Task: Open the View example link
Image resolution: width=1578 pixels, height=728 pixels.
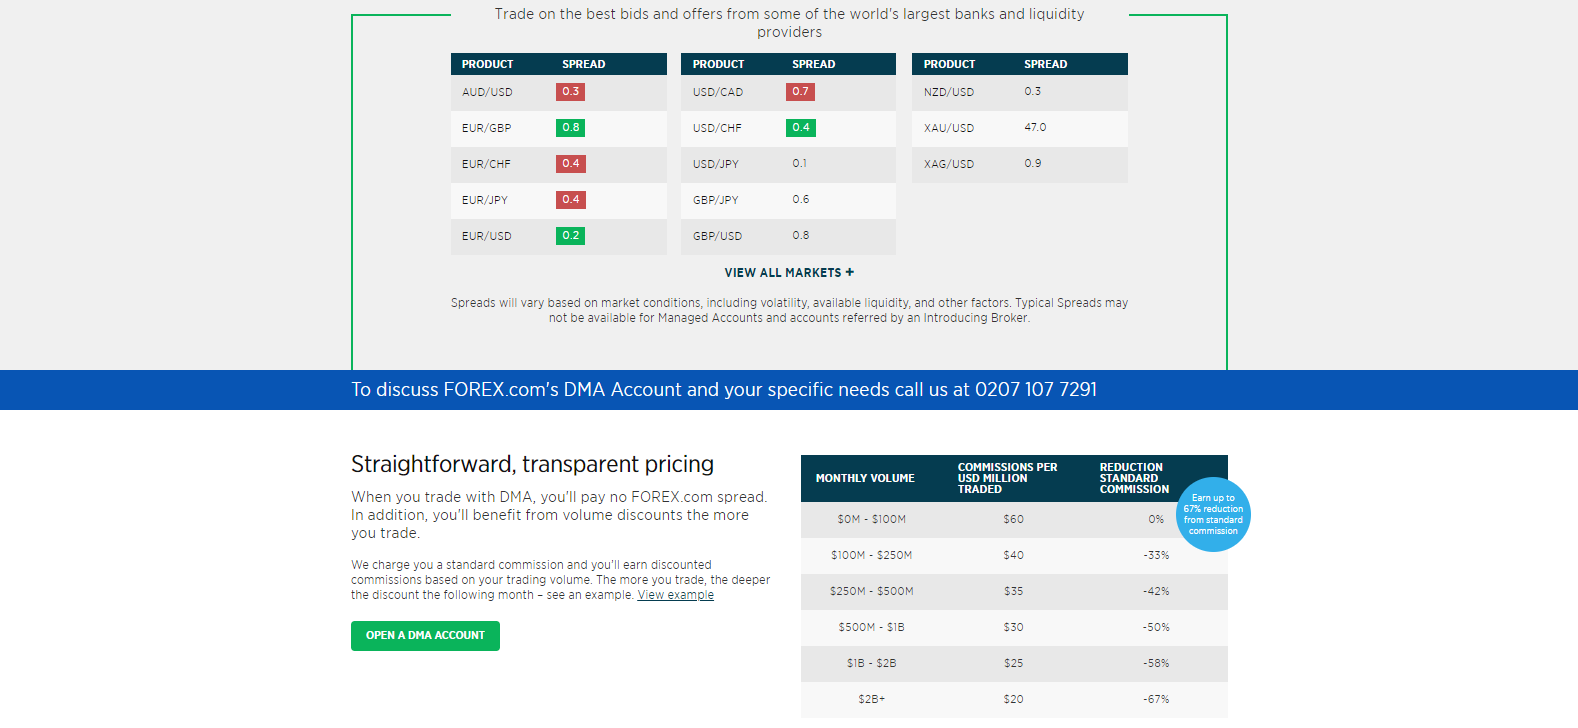Action: coord(675,595)
